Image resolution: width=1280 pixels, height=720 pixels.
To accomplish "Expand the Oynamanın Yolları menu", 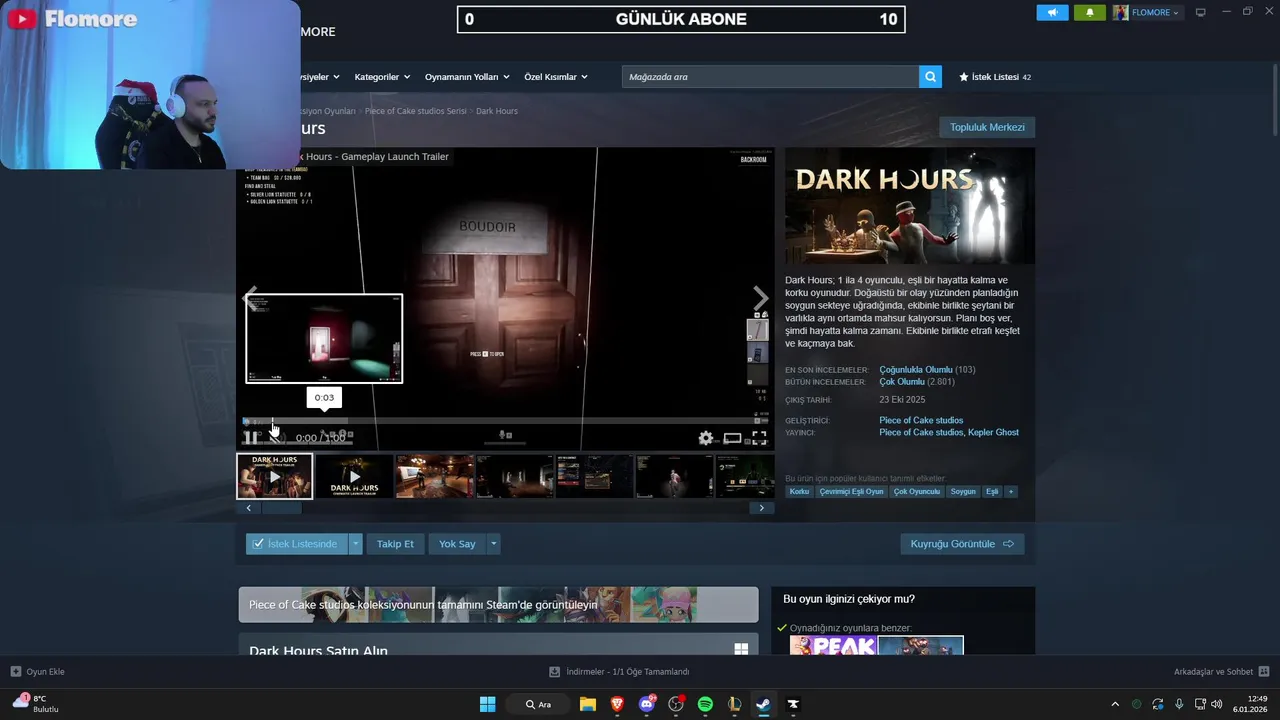I will (467, 77).
